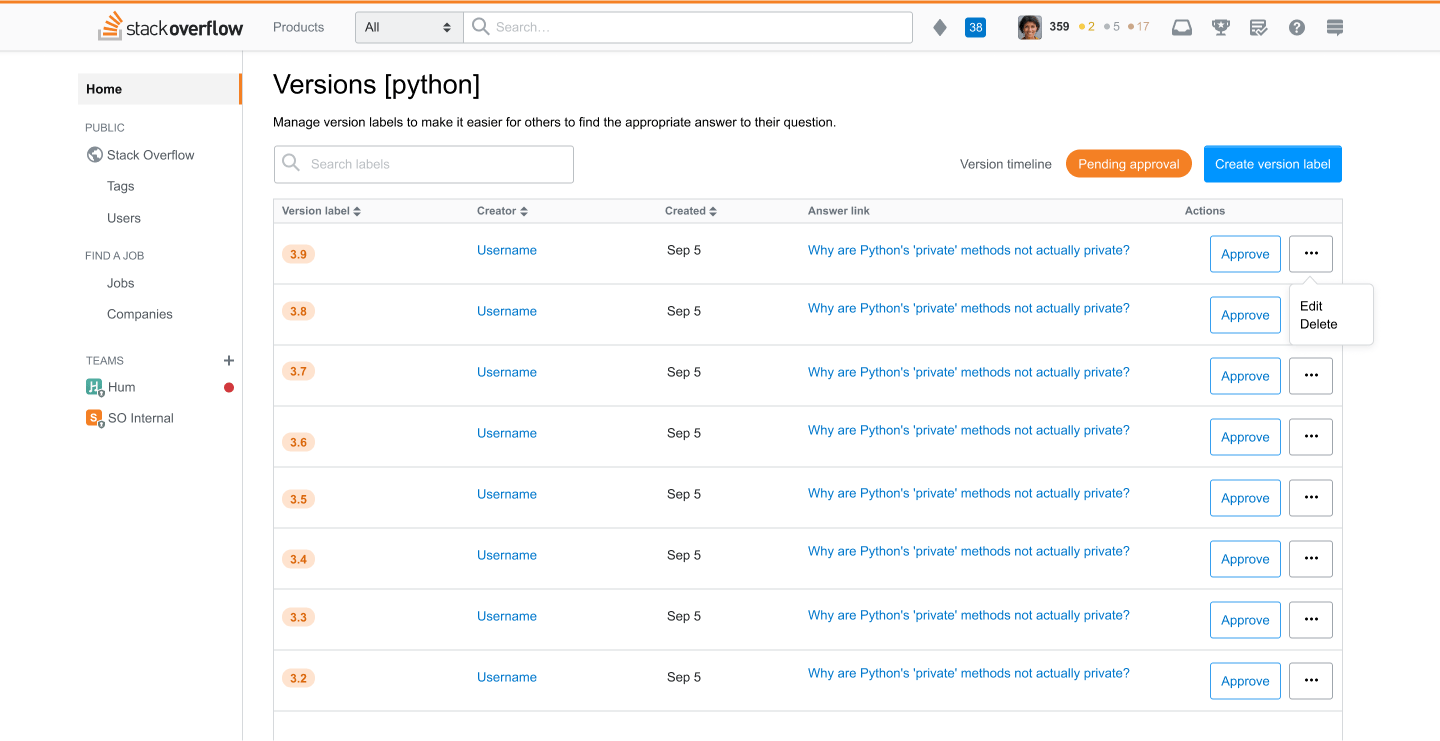Click the 3.9 version label tag
The image size is (1440, 741).
click(x=298, y=254)
